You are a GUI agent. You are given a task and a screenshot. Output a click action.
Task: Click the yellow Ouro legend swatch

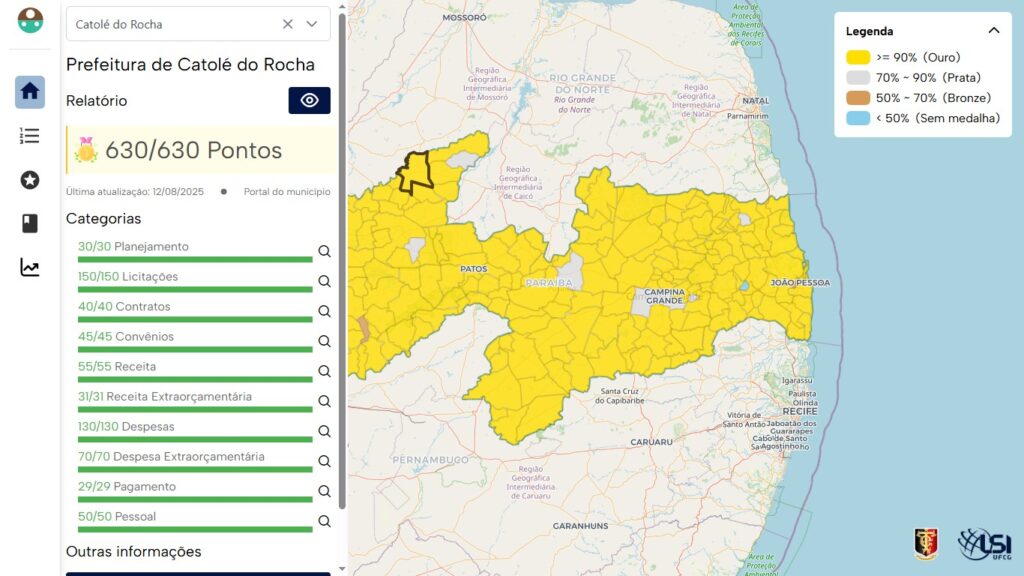coord(857,58)
